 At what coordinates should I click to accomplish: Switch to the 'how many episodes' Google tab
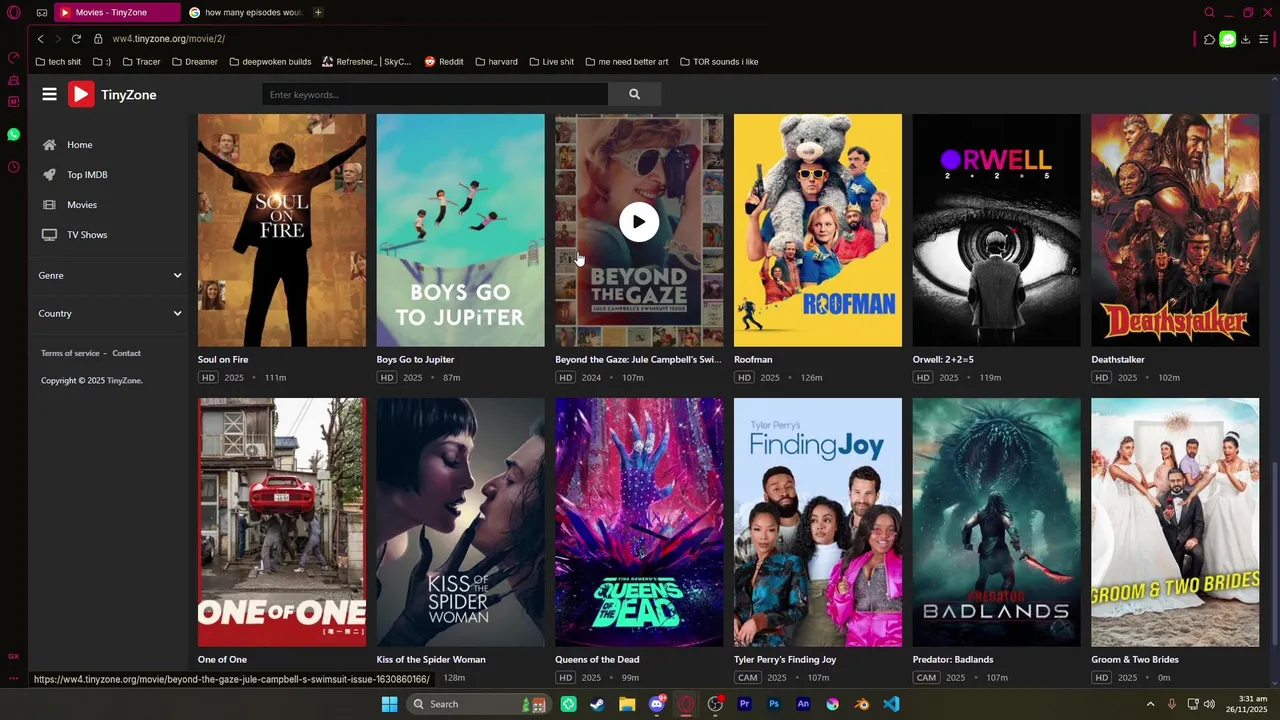click(x=246, y=13)
